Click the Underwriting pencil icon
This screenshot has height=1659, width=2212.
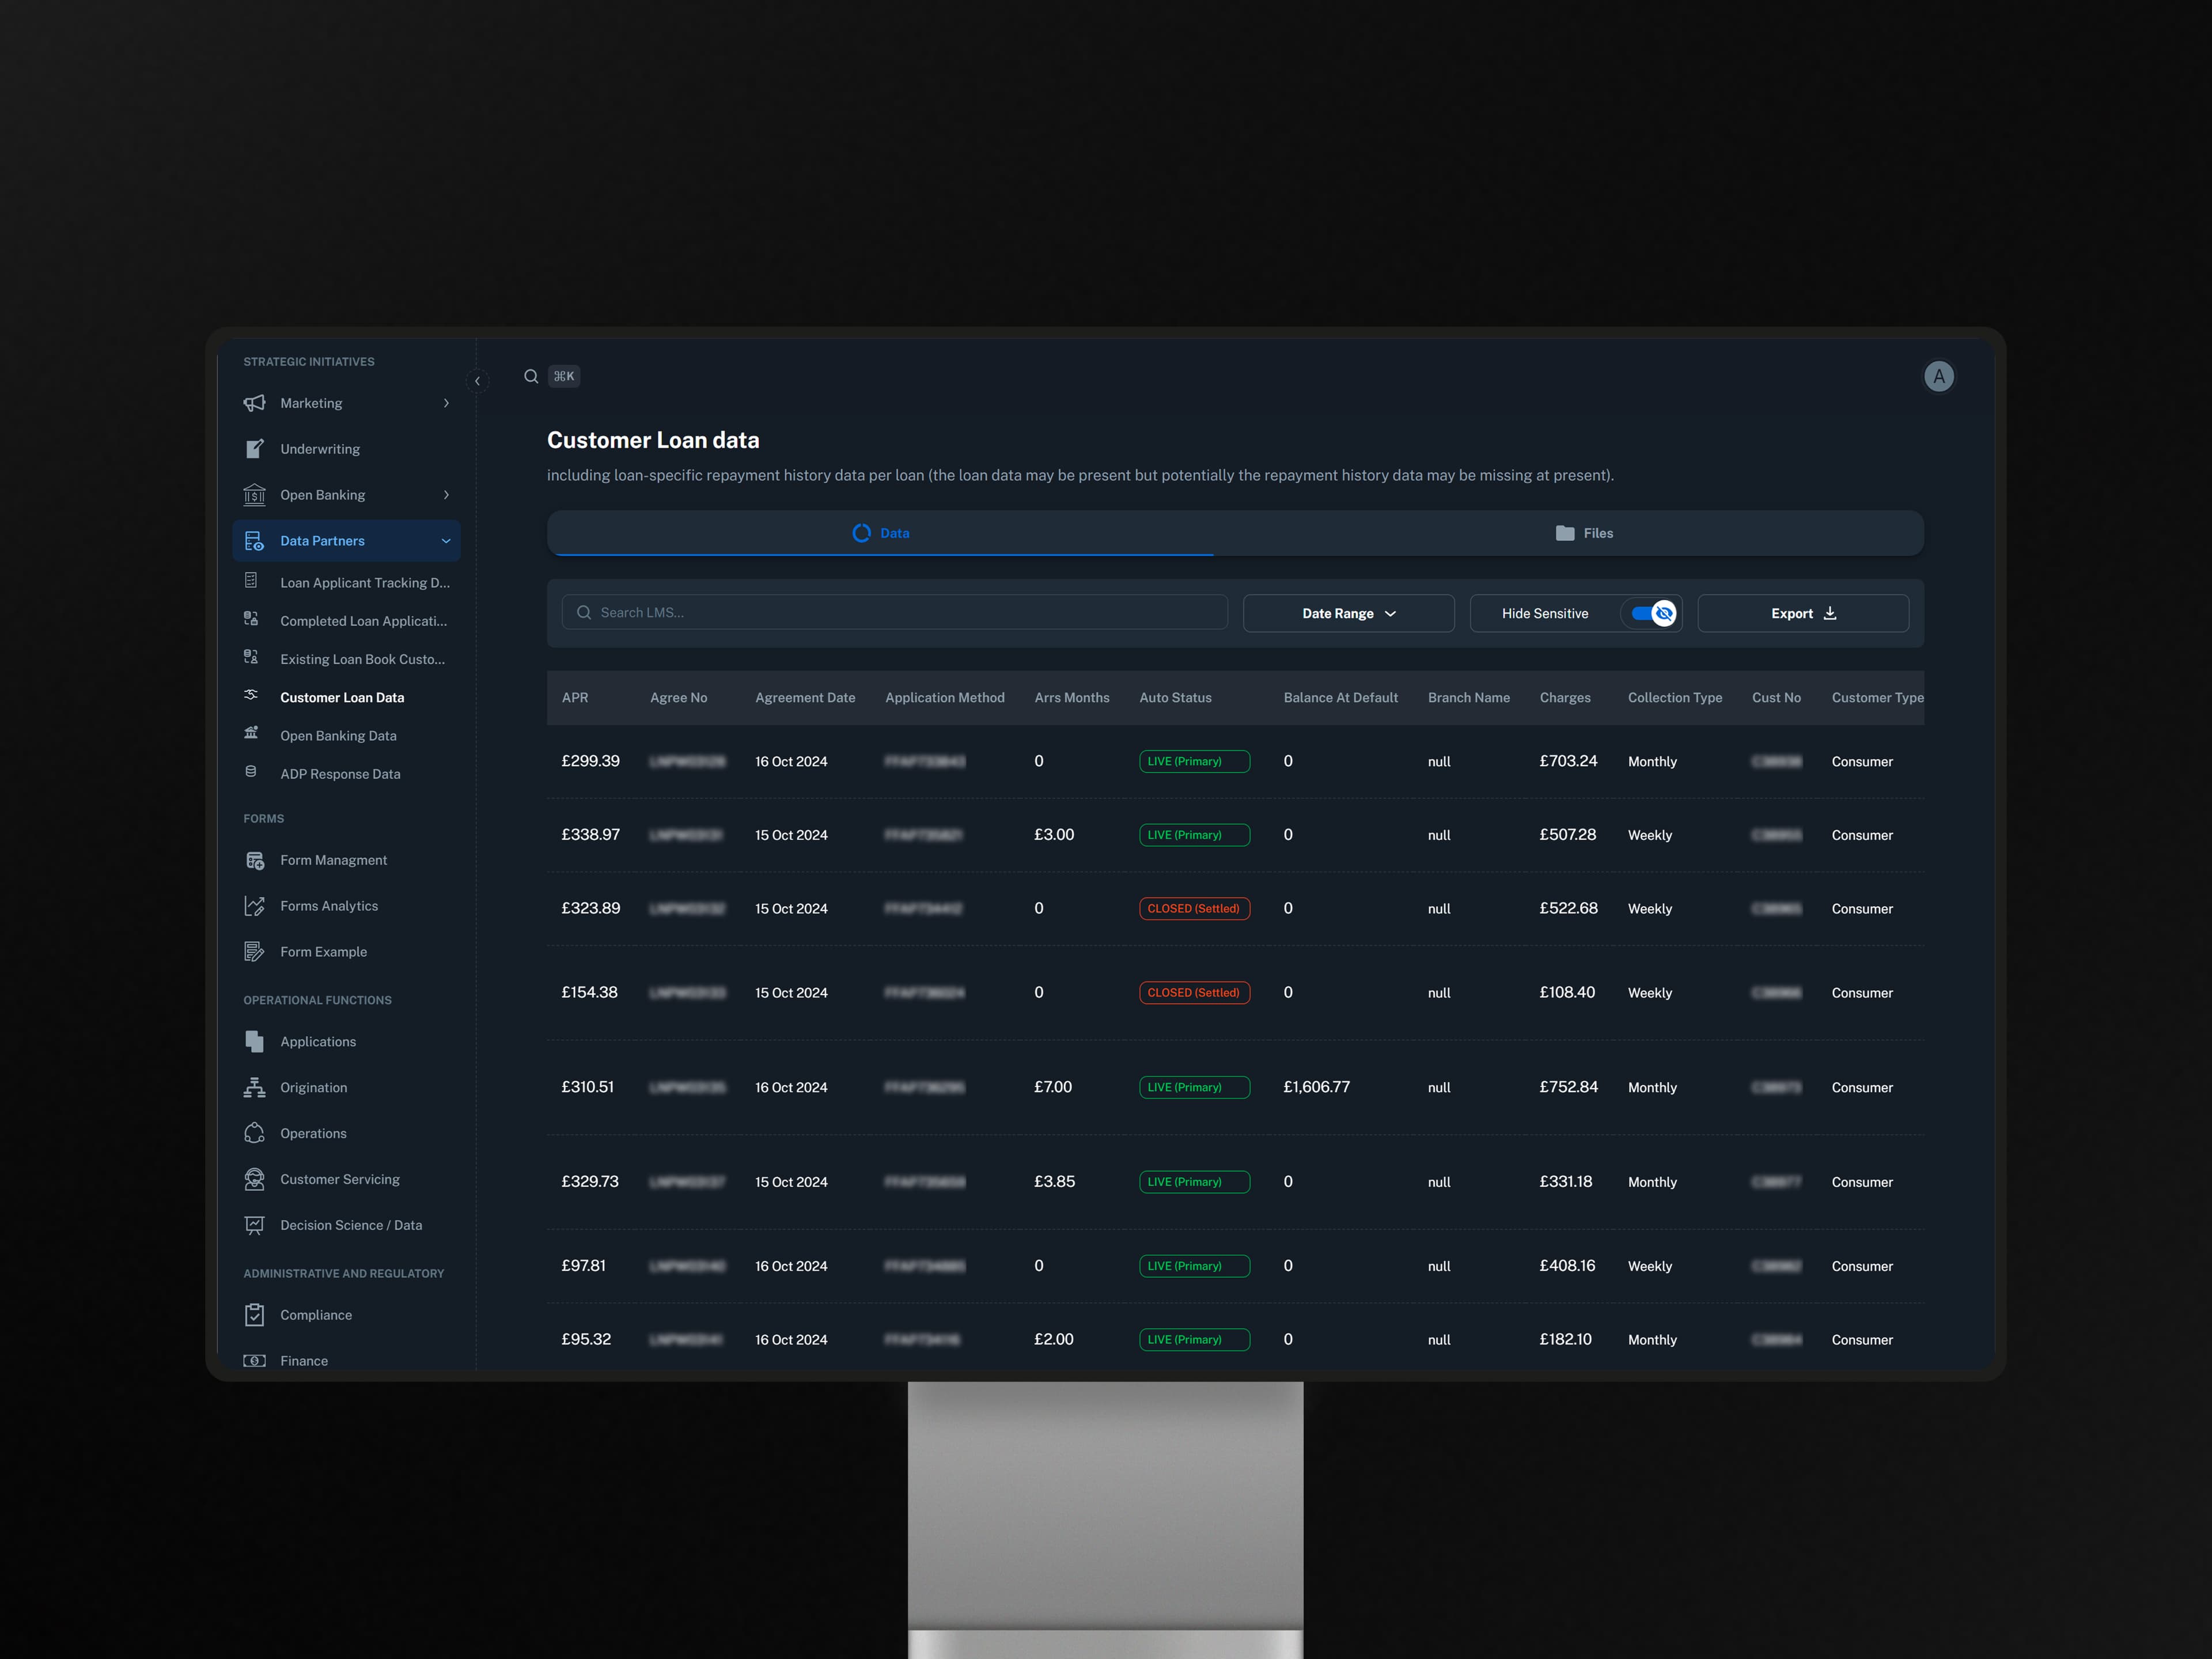point(254,449)
